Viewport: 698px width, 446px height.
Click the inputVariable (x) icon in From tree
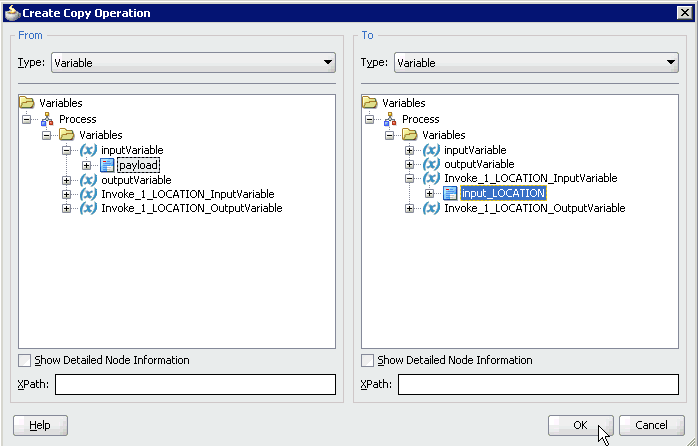click(88, 150)
